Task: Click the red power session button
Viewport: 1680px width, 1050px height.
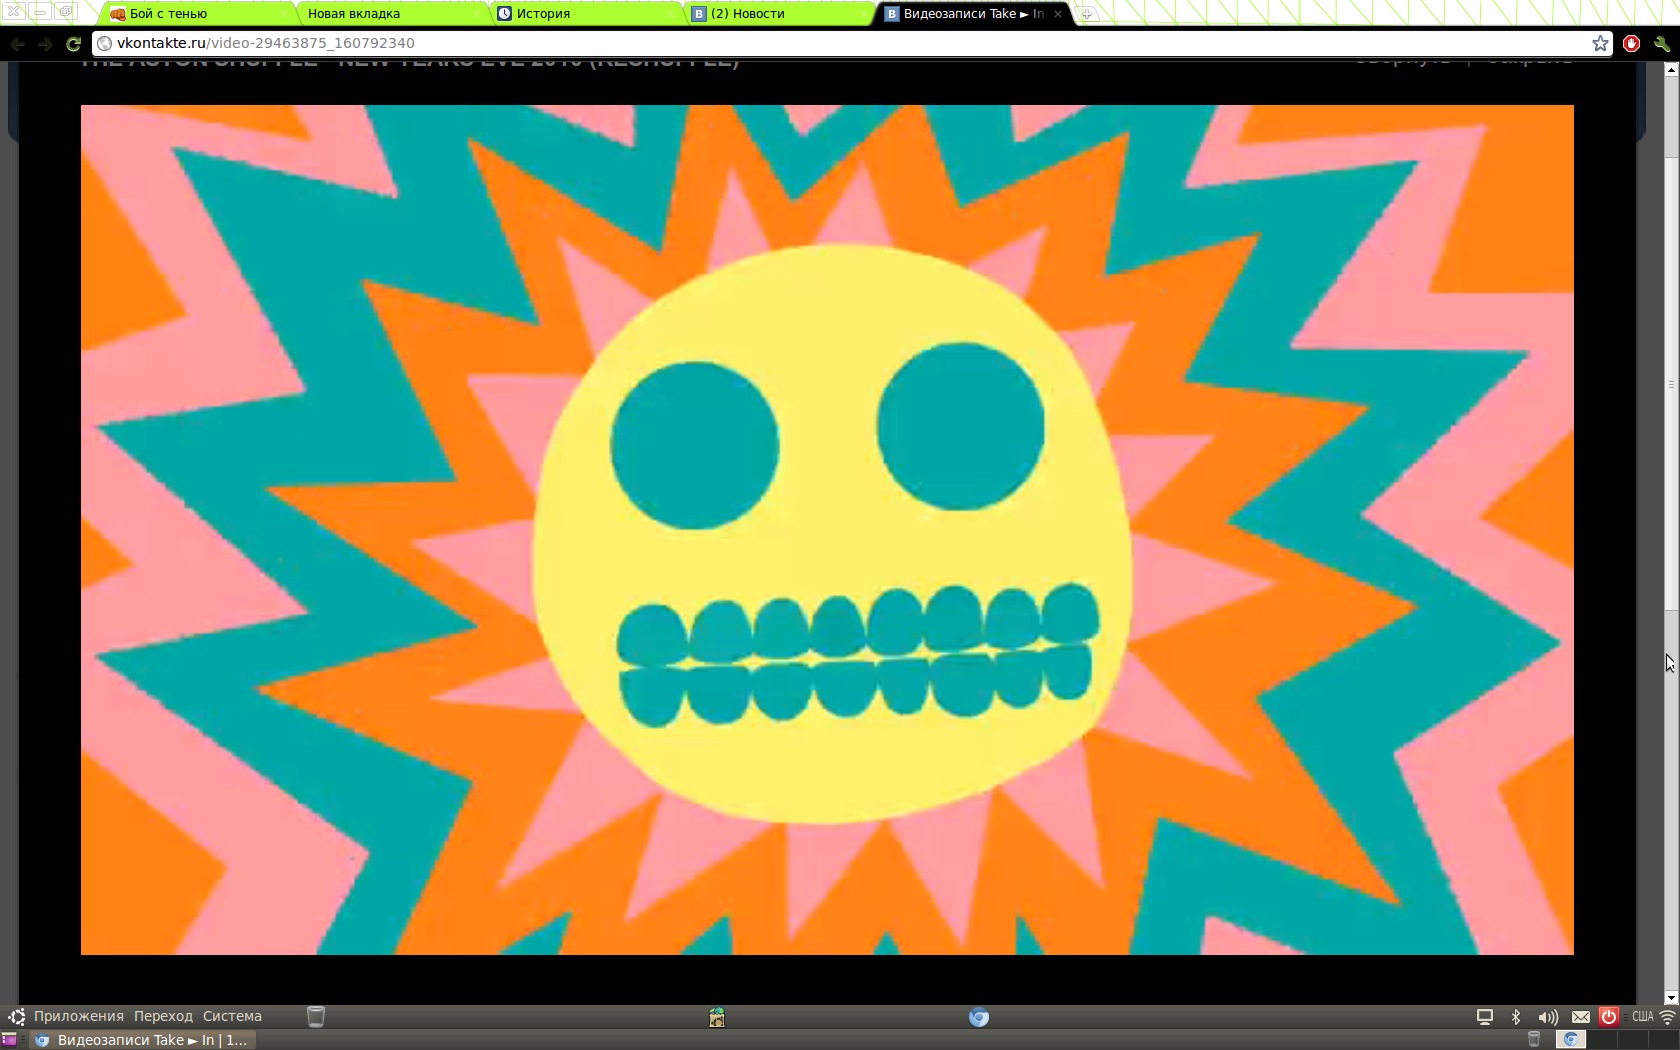Action: coord(1608,1017)
